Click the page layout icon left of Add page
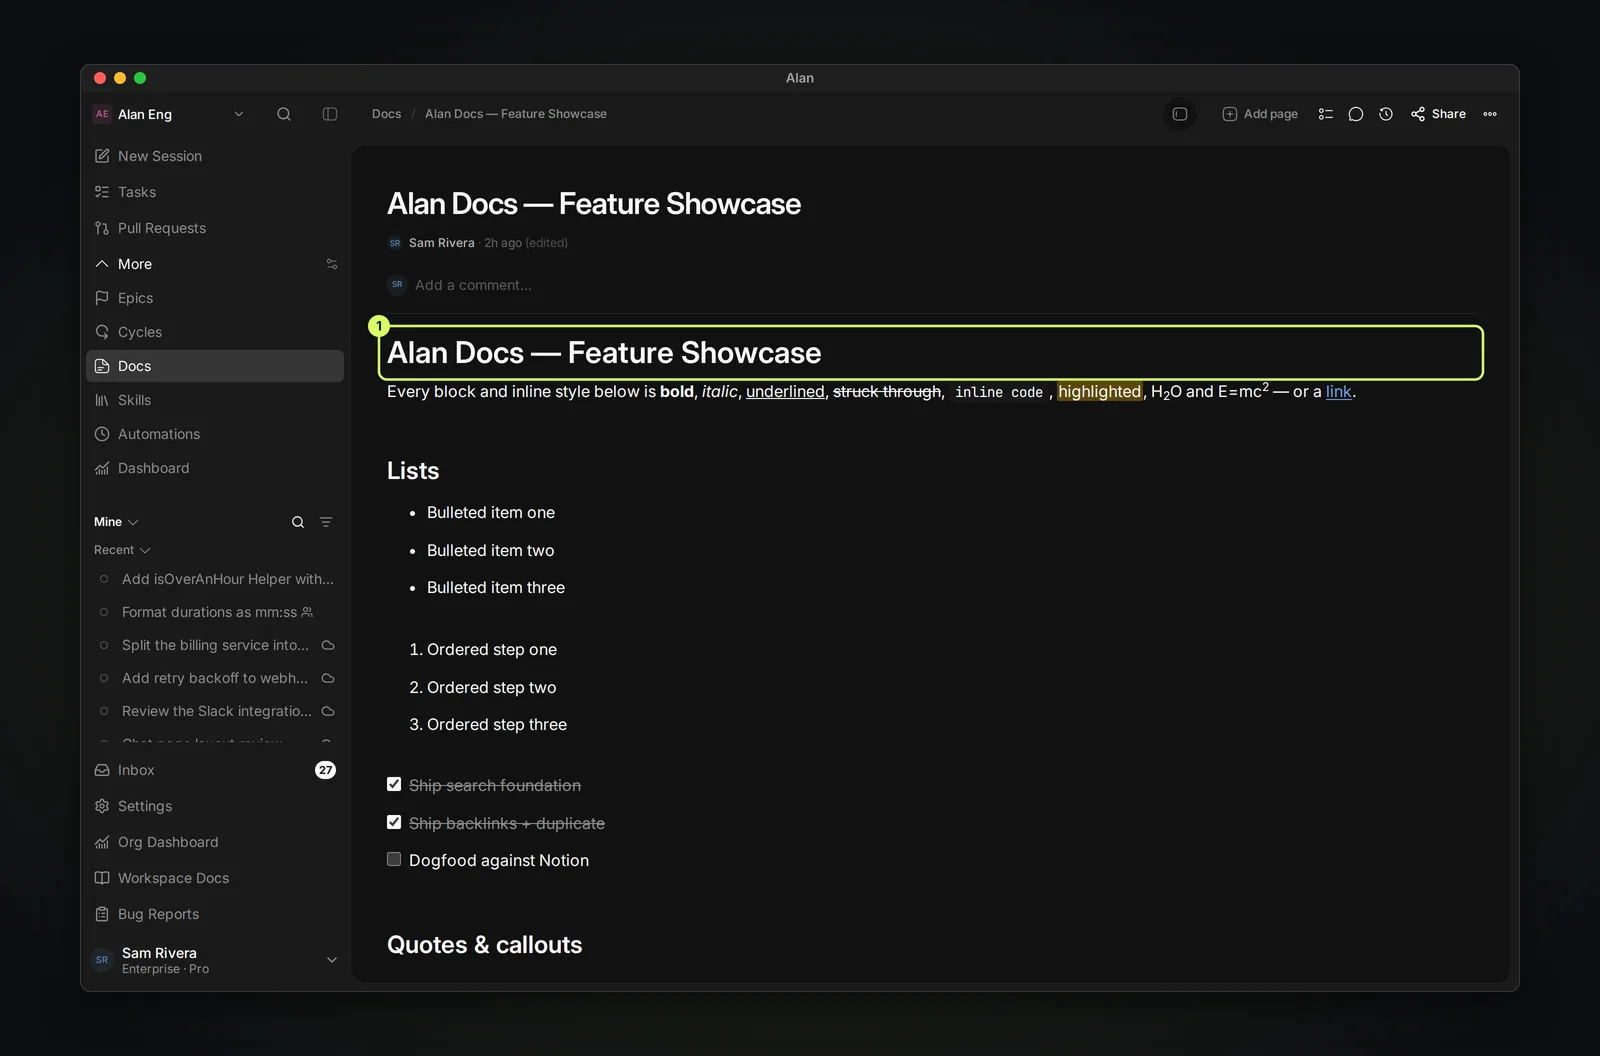Image resolution: width=1600 pixels, height=1056 pixels. (x=1180, y=114)
